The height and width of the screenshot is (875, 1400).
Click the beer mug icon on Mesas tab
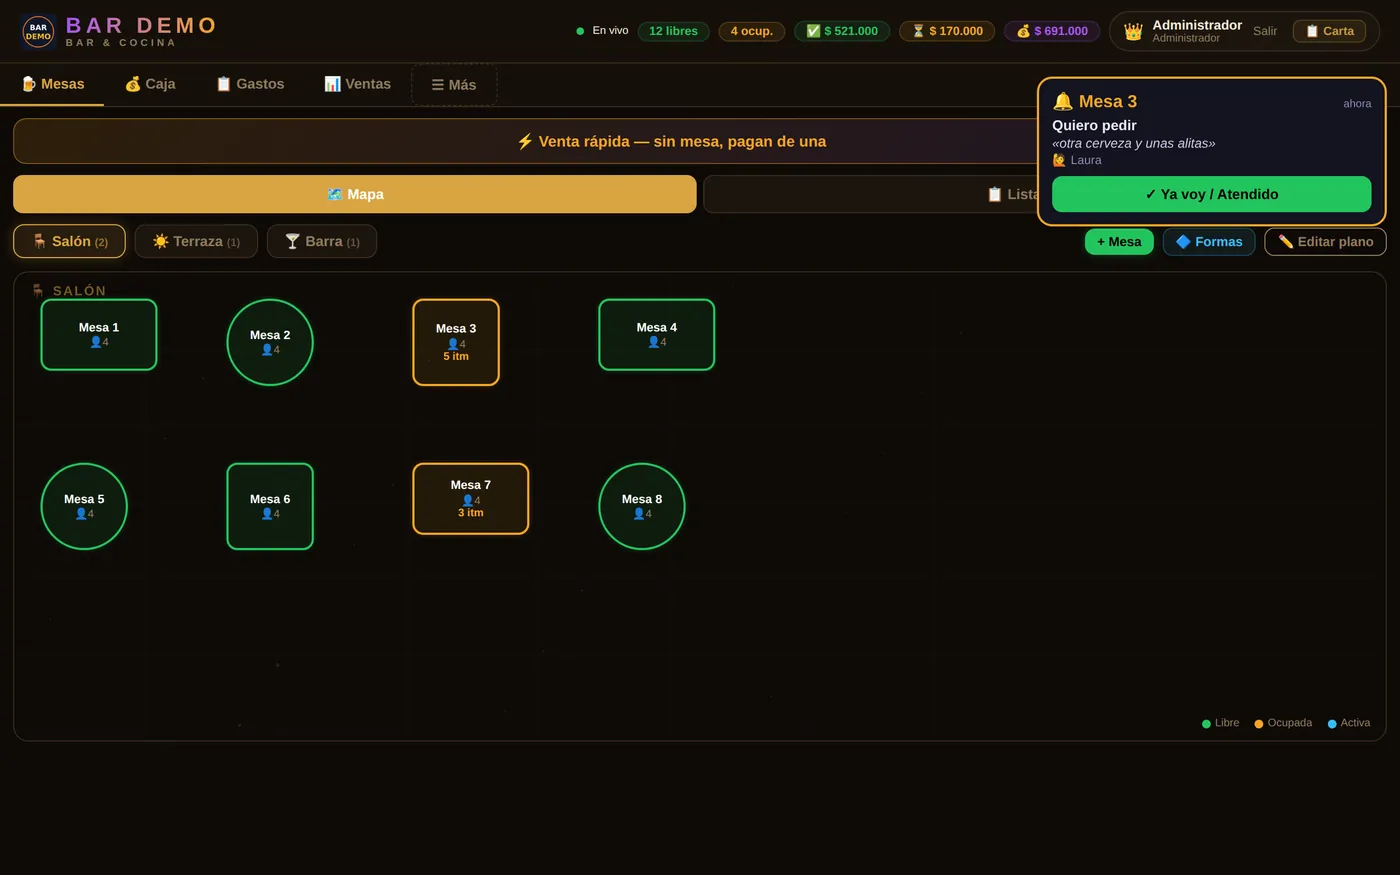(x=29, y=84)
